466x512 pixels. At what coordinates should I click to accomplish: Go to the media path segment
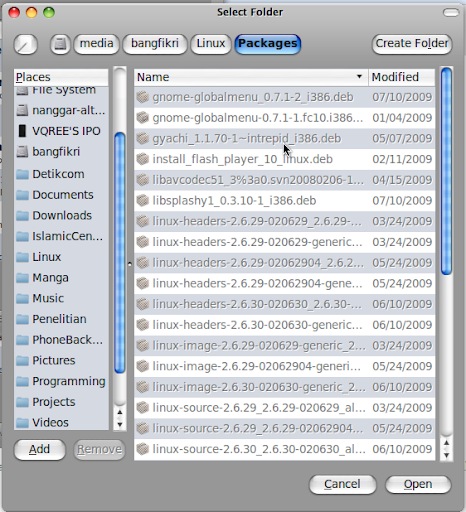coord(96,44)
